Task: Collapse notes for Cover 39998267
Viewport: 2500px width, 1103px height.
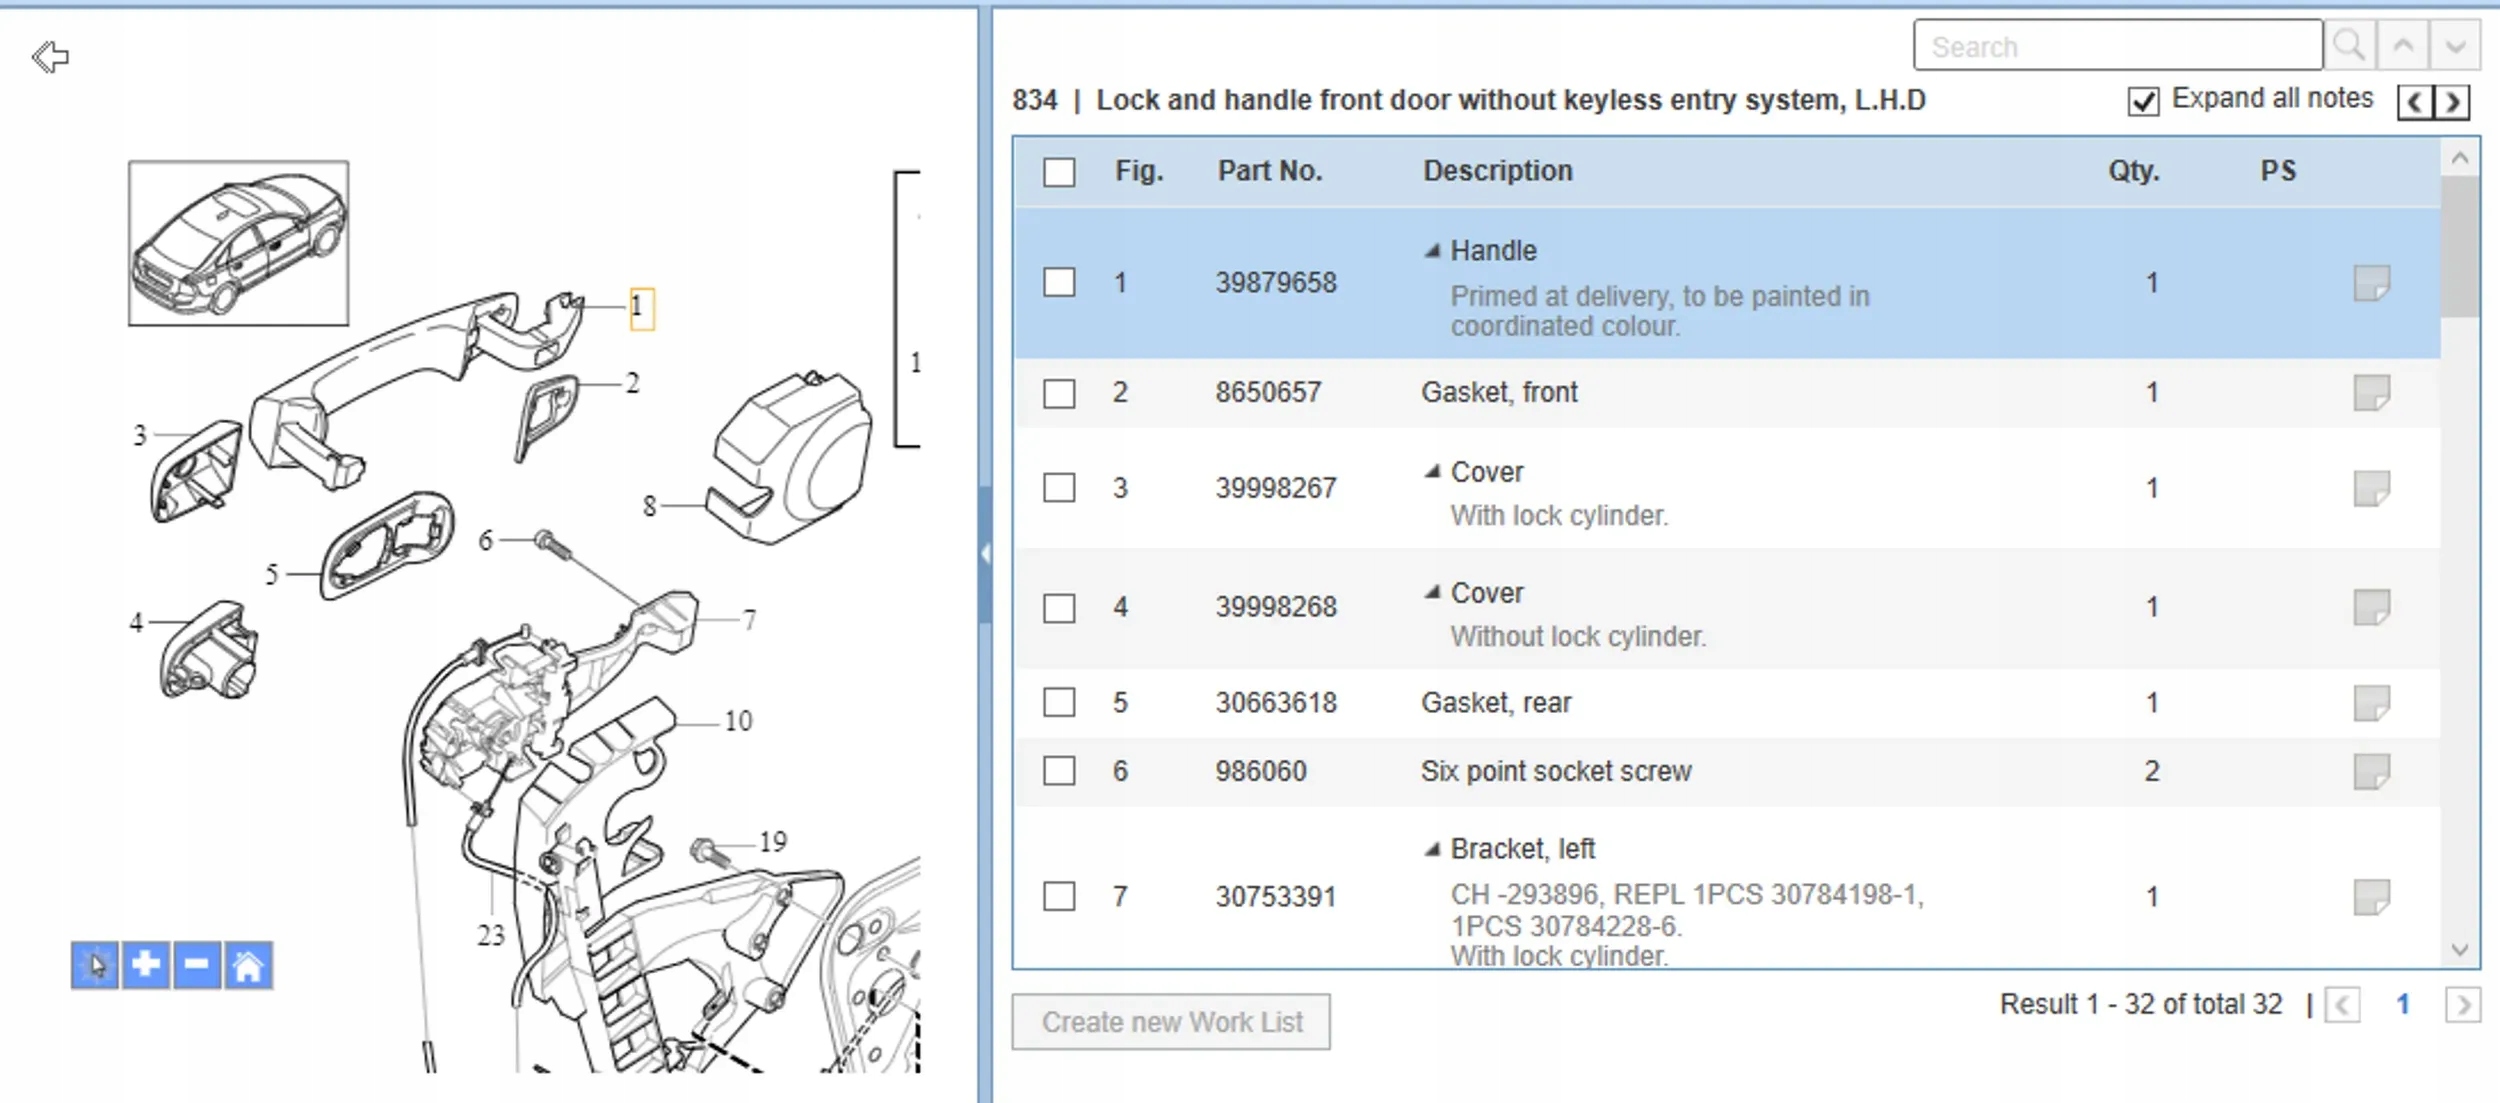Action: click(1433, 472)
